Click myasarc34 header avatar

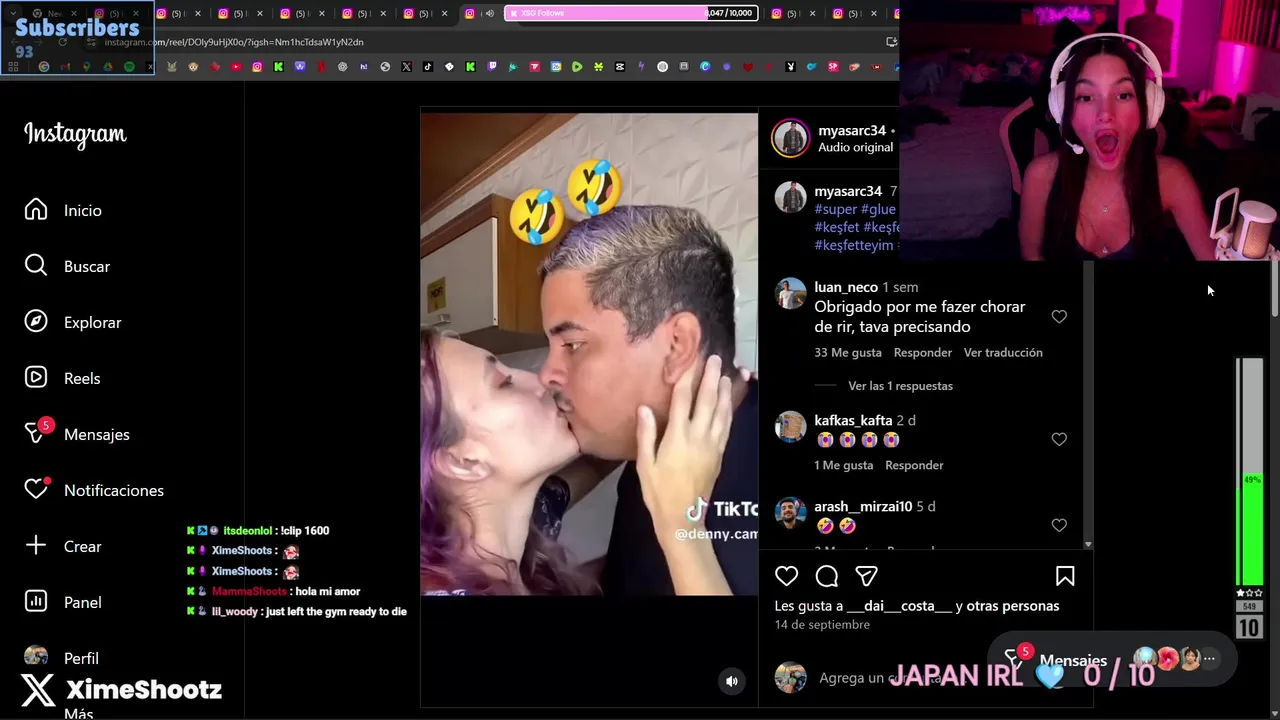click(x=790, y=138)
